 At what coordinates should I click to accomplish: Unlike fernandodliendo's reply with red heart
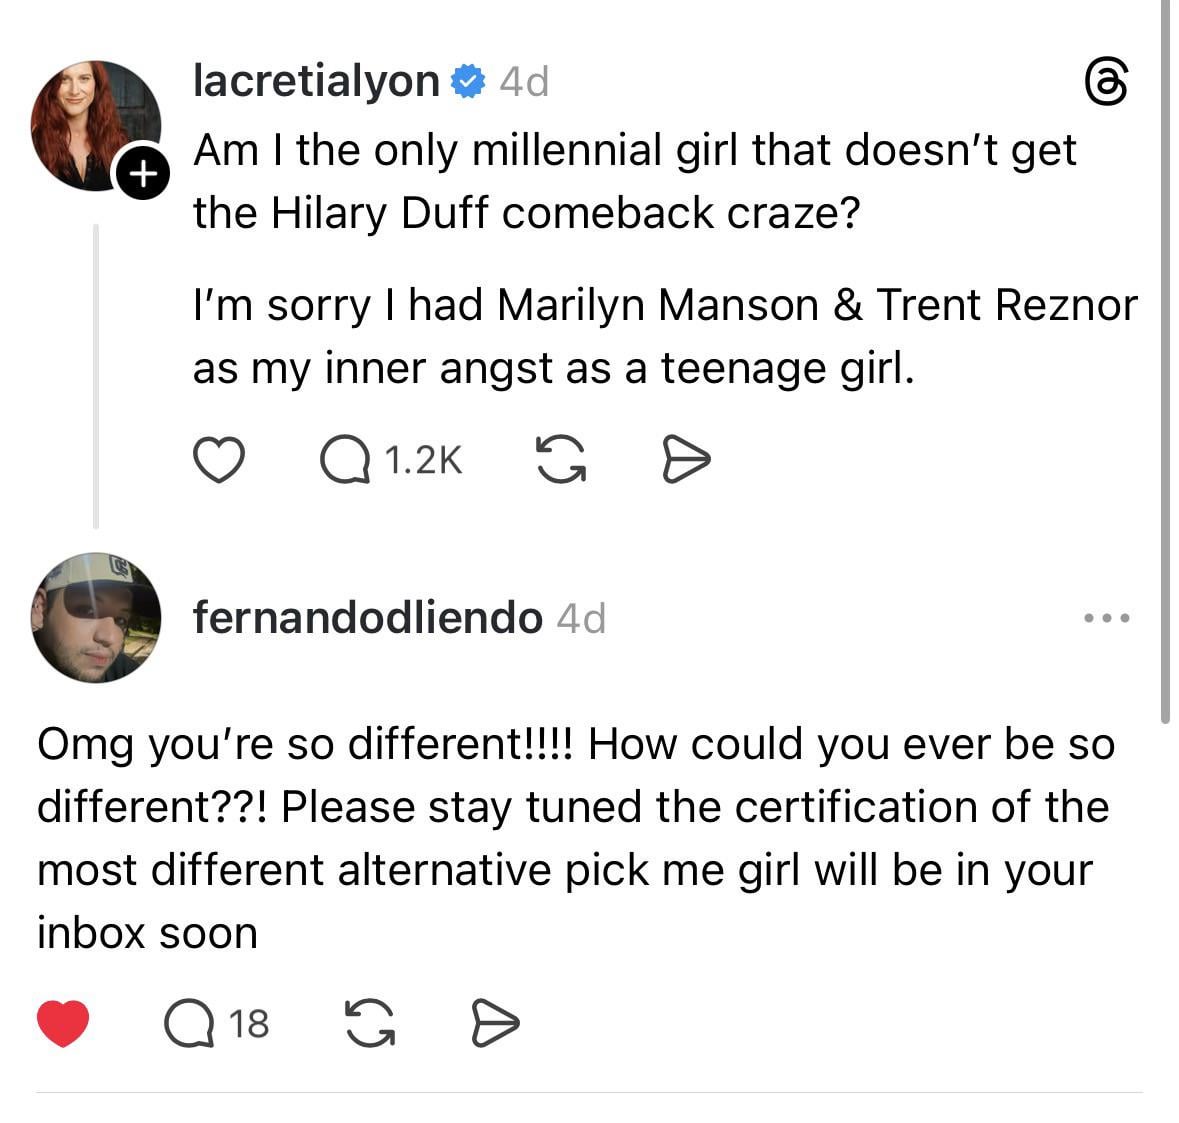63,1023
